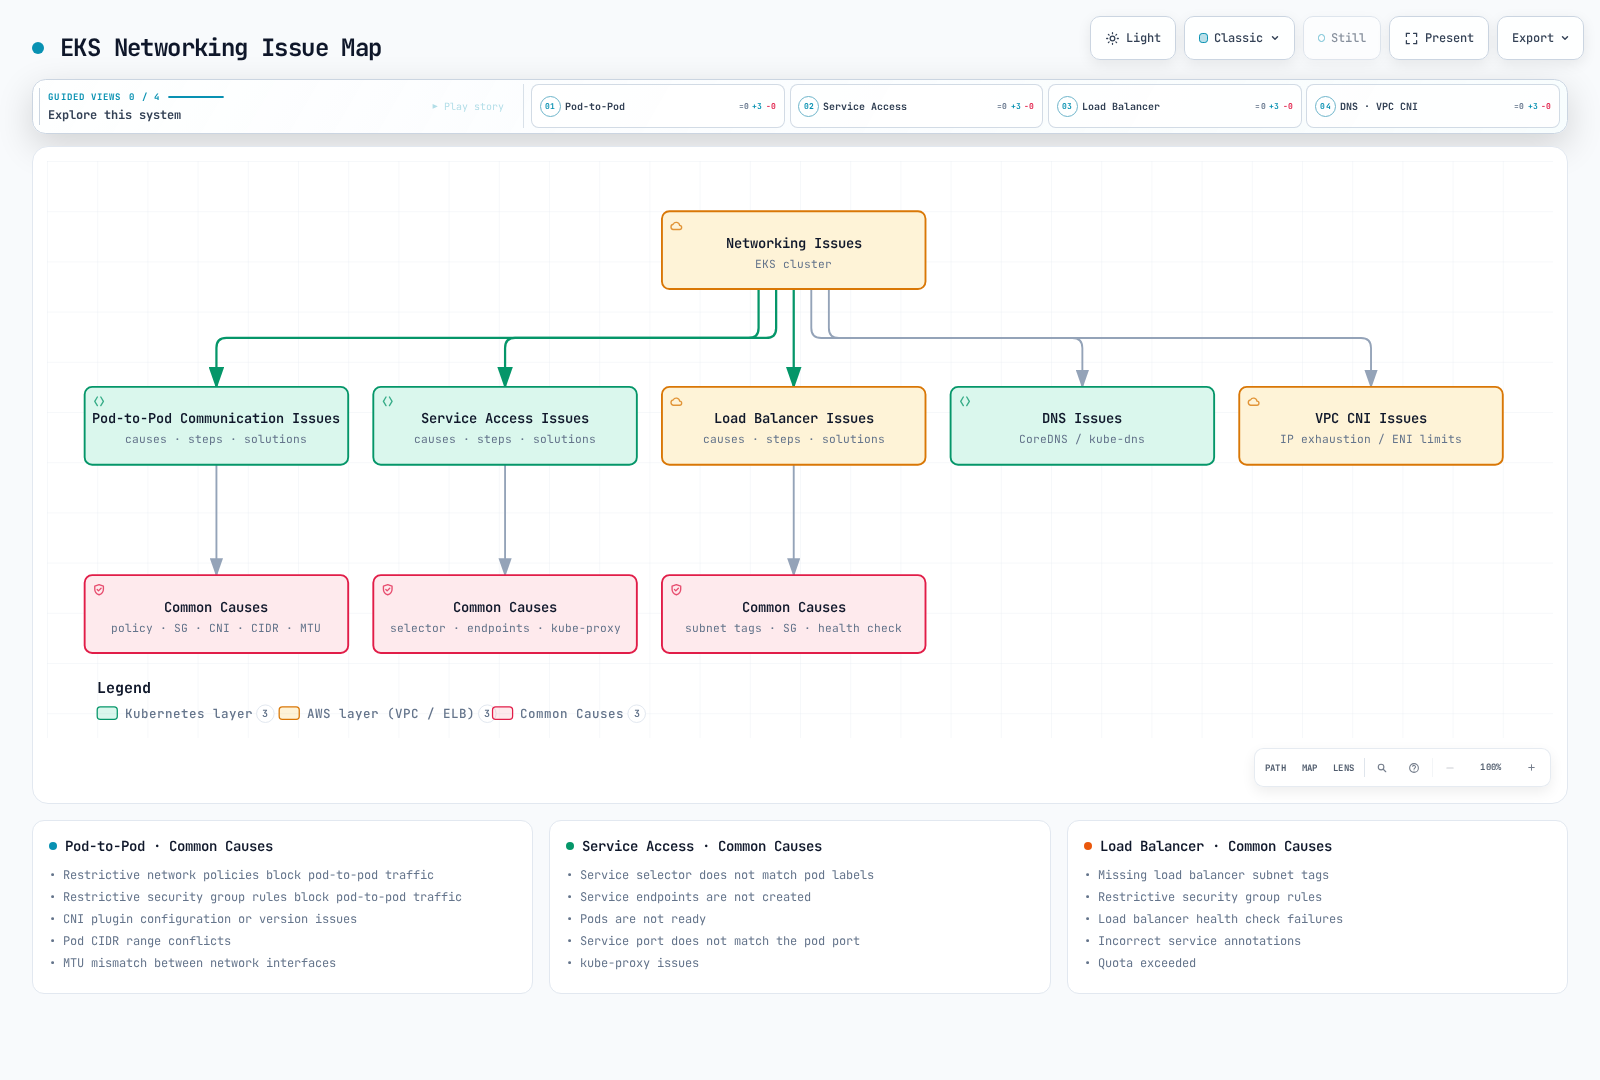1600x1080 pixels.
Task: Select the VPC CNI Issues node
Action: (x=1371, y=426)
